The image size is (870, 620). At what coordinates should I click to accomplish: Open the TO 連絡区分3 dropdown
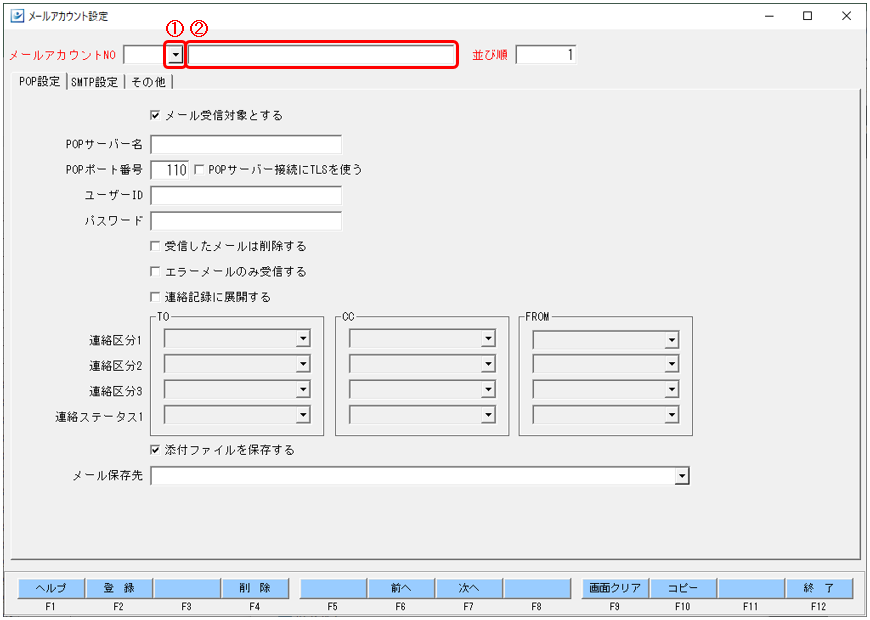pyautogui.click(x=303, y=390)
